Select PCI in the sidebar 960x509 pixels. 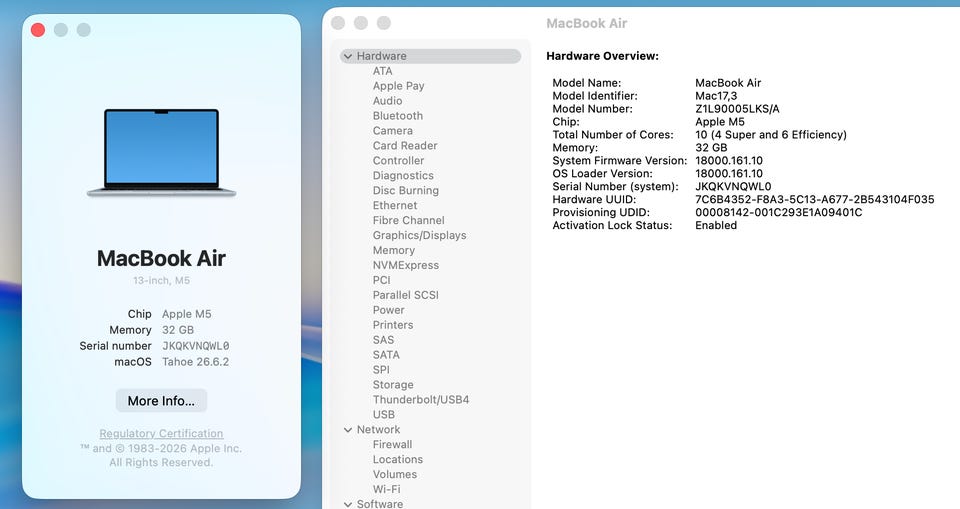tap(381, 280)
